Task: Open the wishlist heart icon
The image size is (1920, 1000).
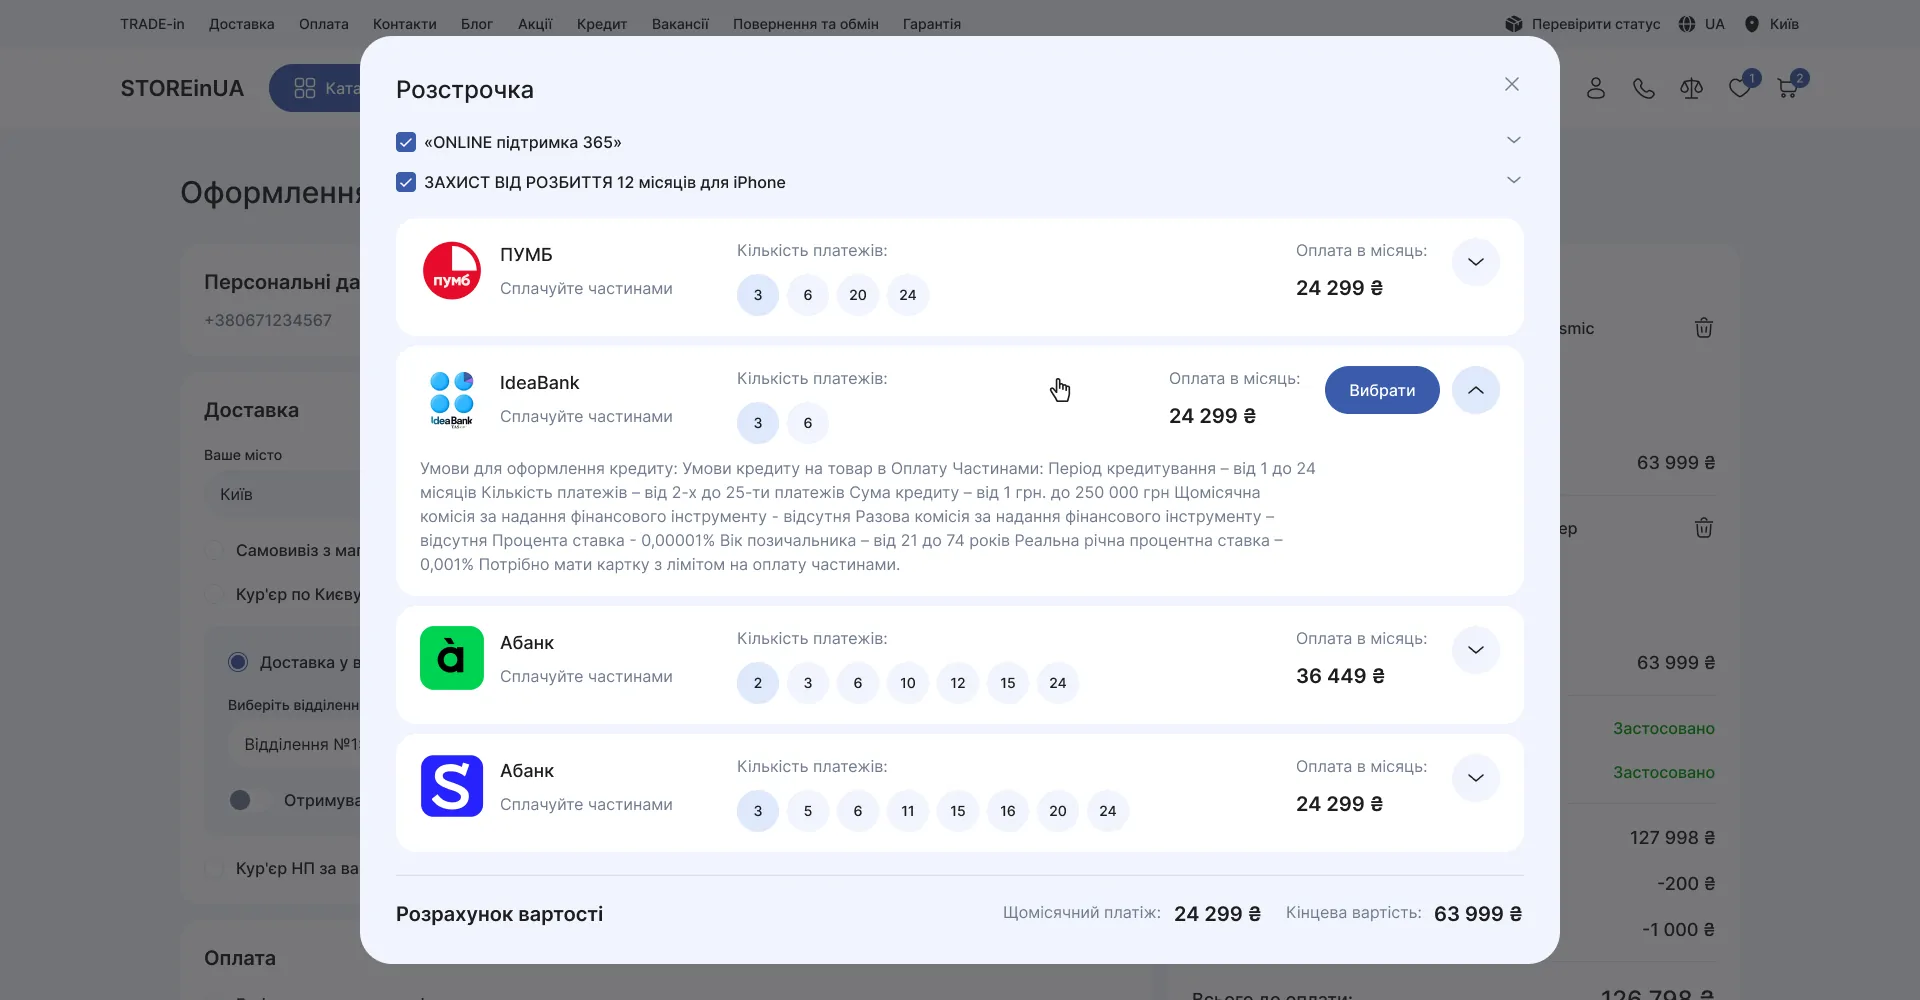Action: pos(1740,88)
